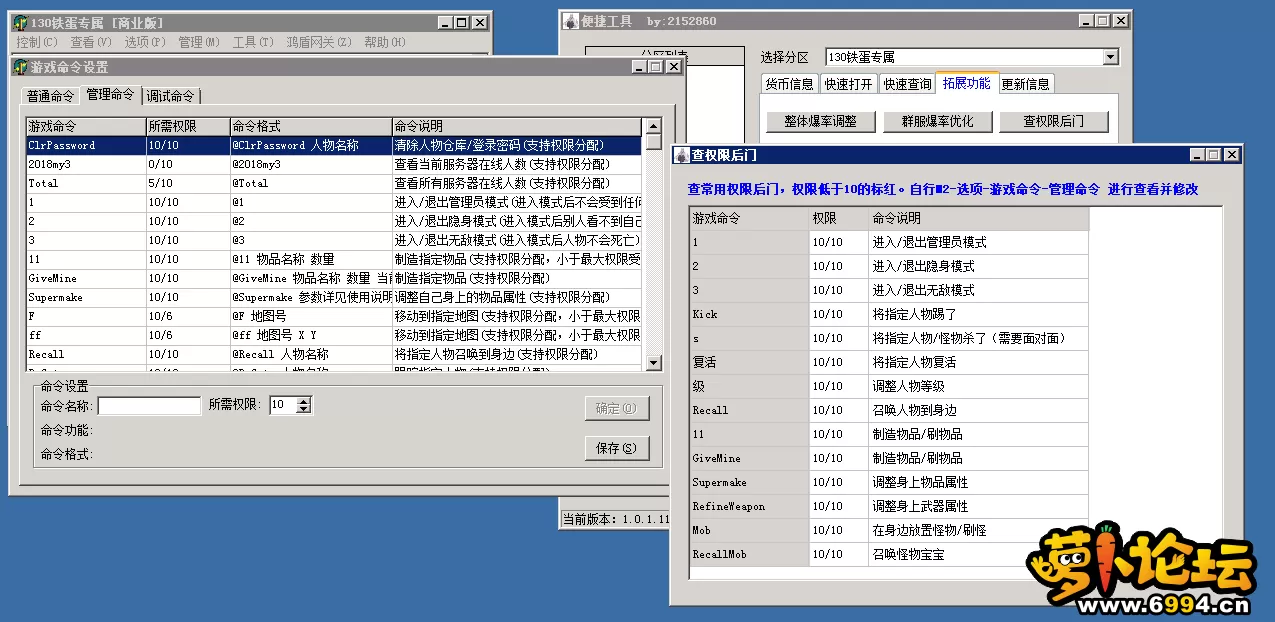Image resolution: width=1275 pixels, height=622 pixels.
Task: Increase 所需权限 with the up arrow
Action: pyautogui.click(x=304, y=401)
